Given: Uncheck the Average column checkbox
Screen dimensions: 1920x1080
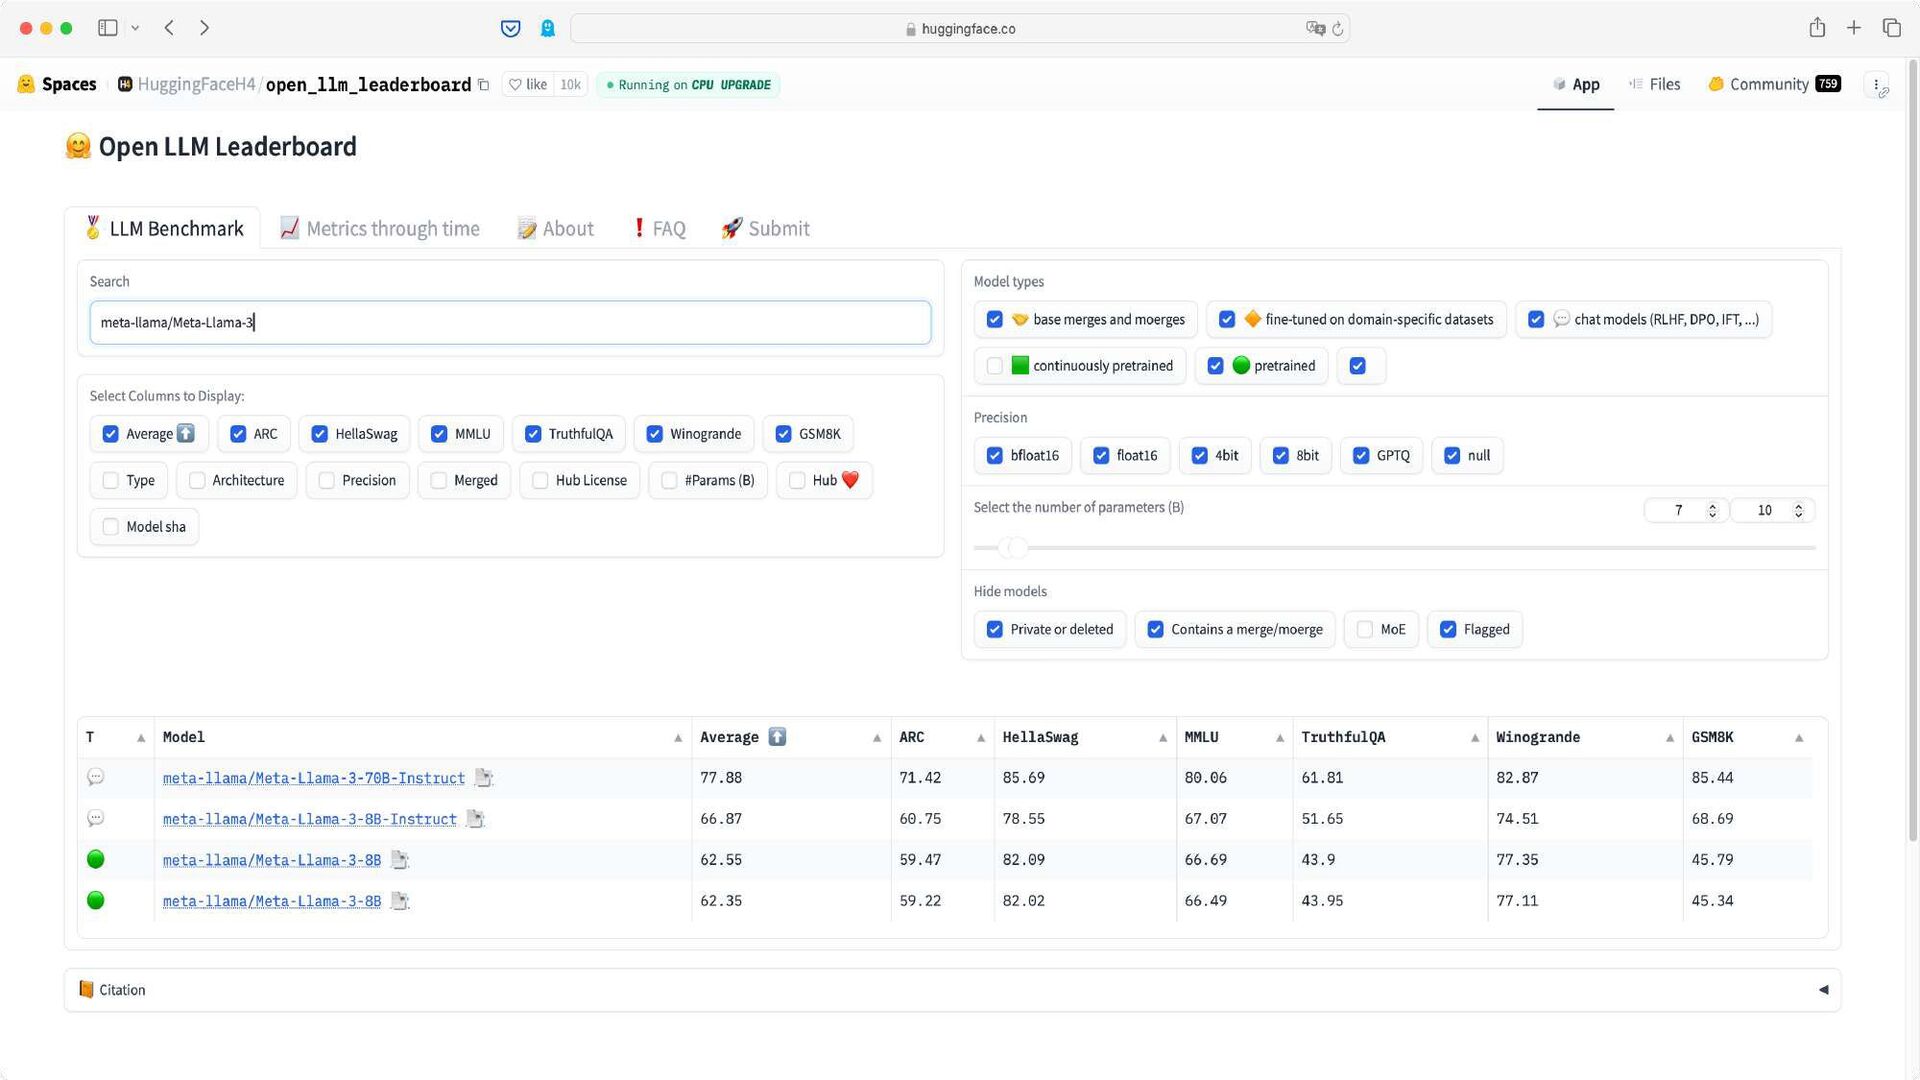Looking at the screenshot, I should click(111, 434).
